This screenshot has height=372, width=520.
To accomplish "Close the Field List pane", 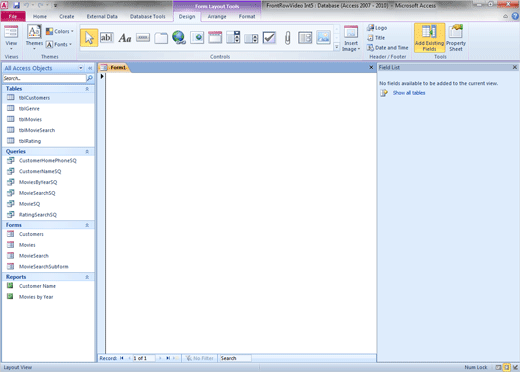I will pyautogui.click(x=515, y=67).
